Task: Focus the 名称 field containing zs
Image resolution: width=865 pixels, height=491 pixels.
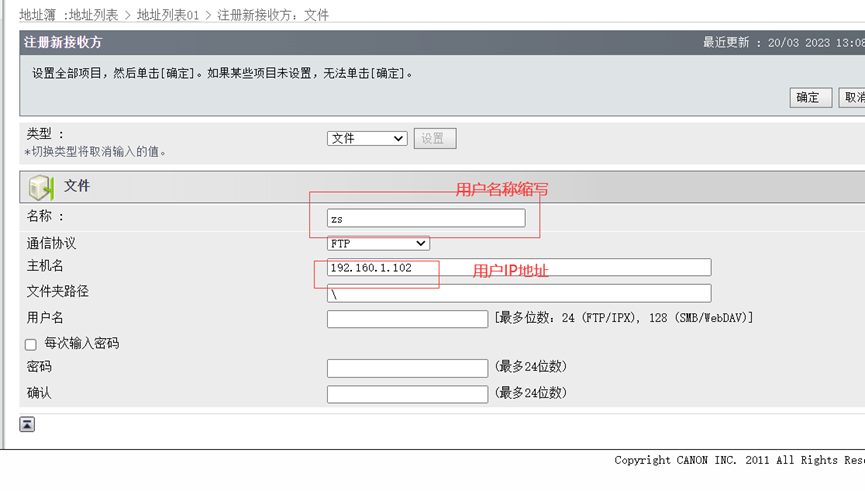Action: point(426,218)
